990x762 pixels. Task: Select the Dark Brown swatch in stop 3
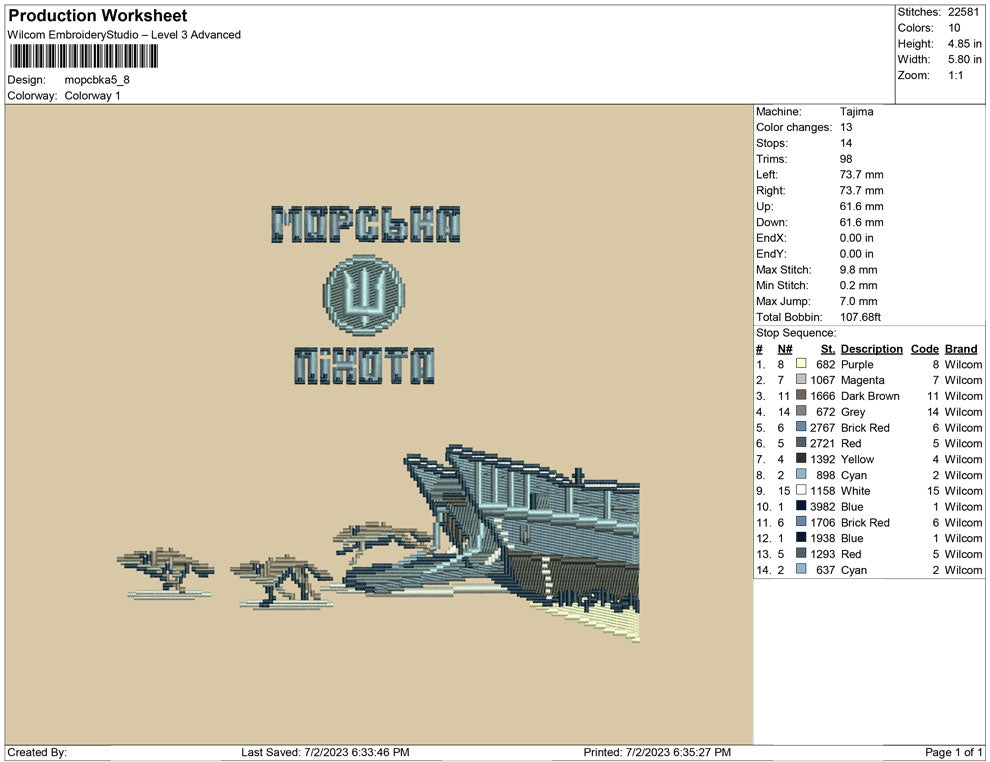[x=801, y=395]
